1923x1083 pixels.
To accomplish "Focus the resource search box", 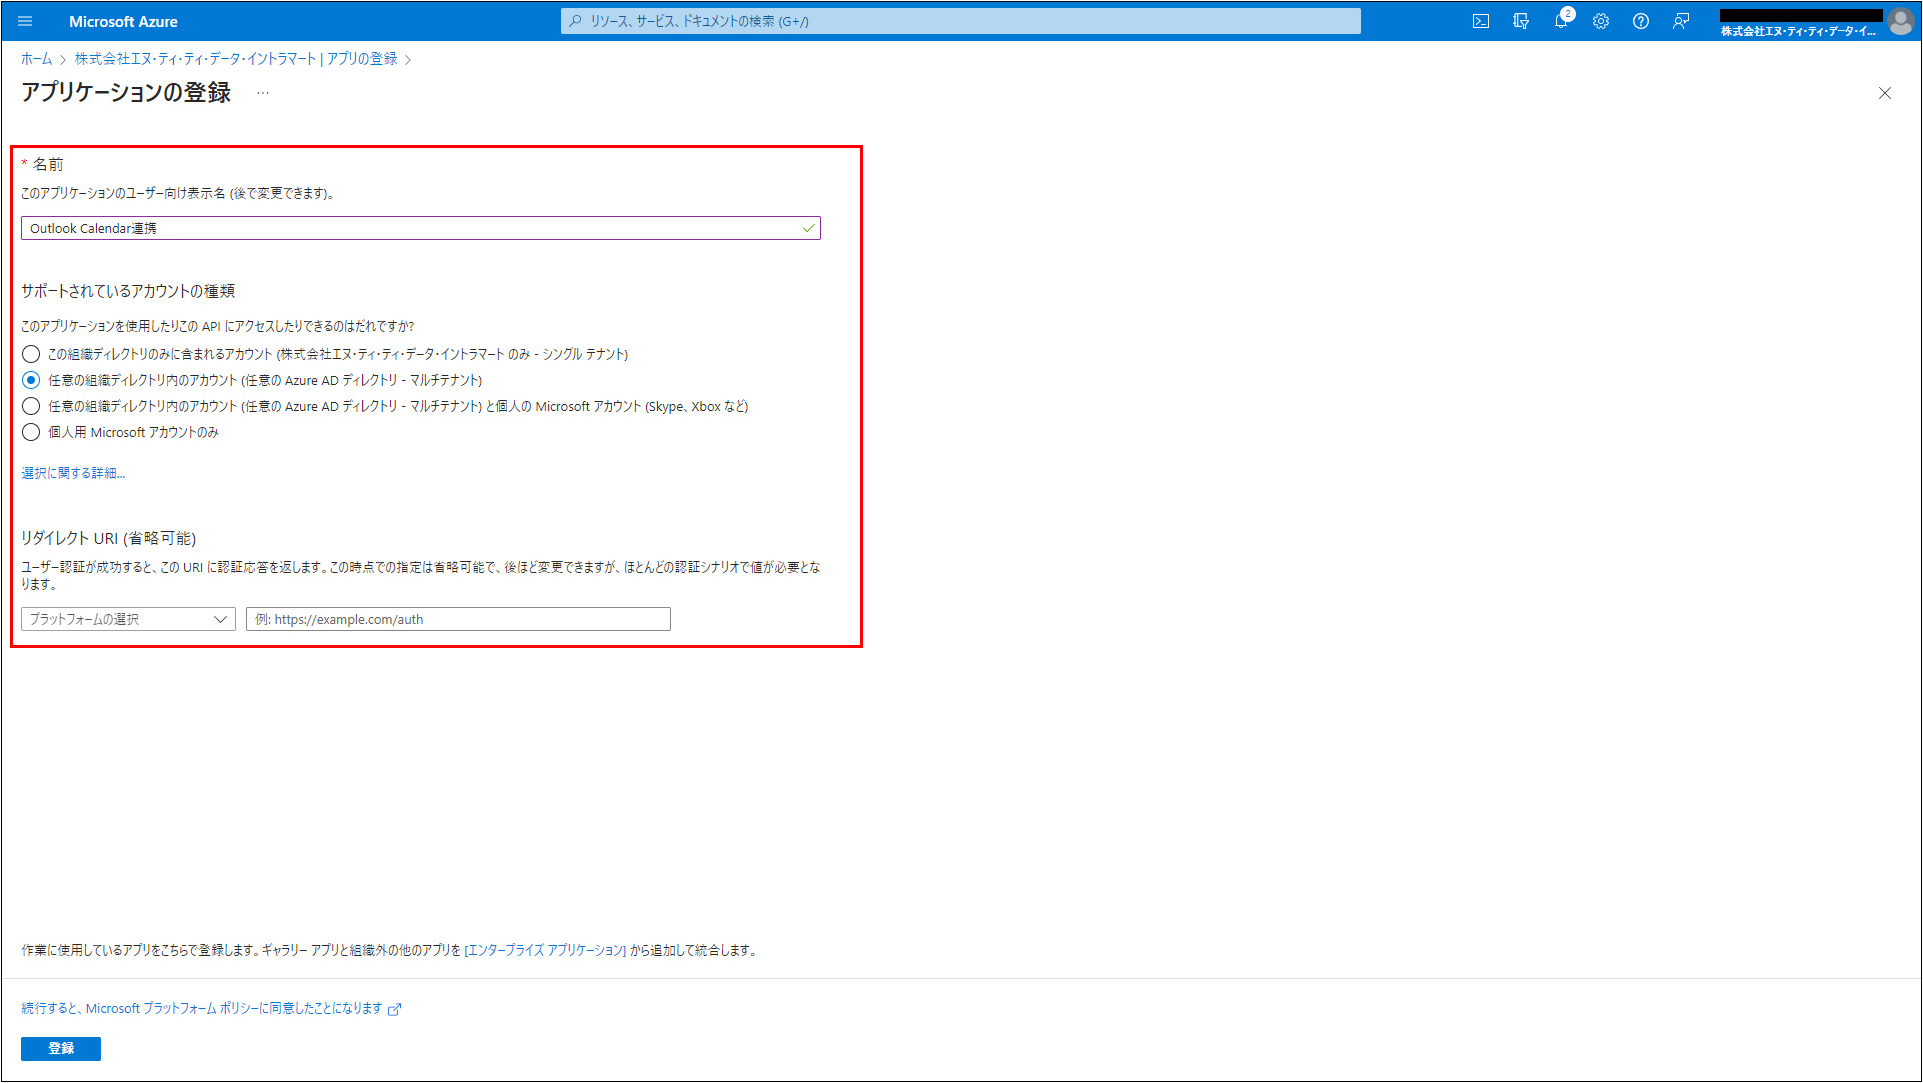I will [961, 21].
